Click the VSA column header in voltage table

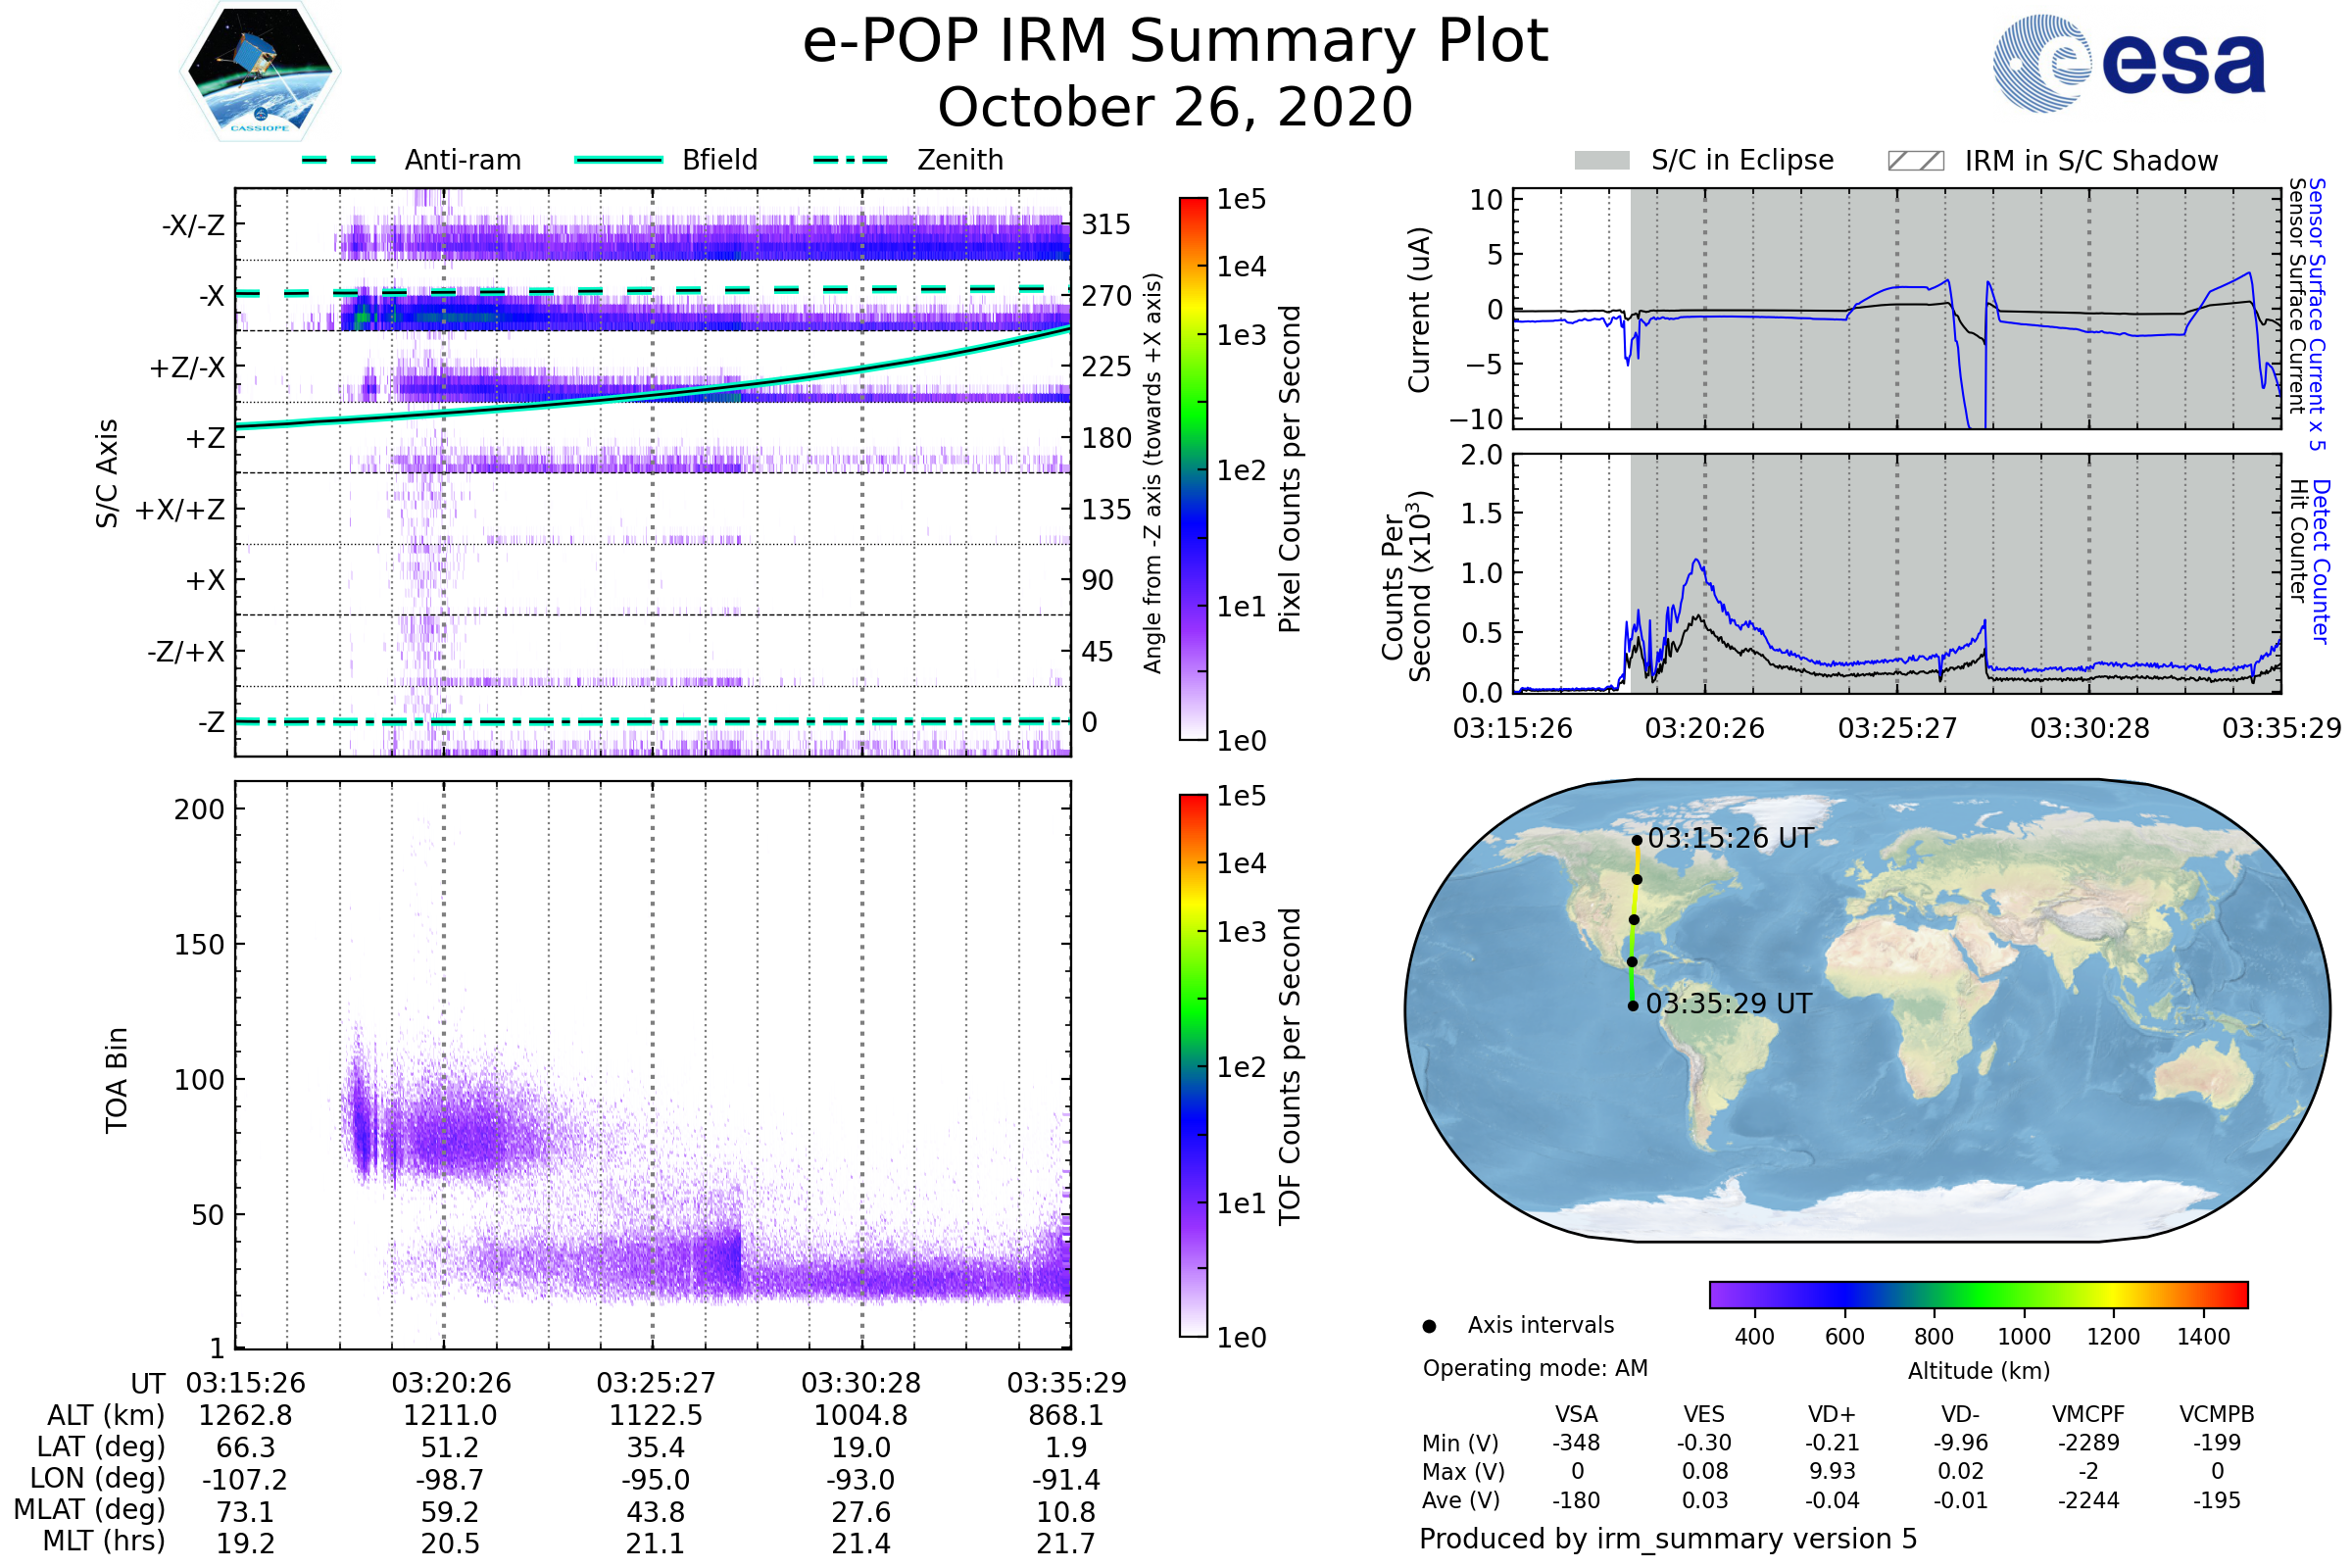pos(1576,1414)
